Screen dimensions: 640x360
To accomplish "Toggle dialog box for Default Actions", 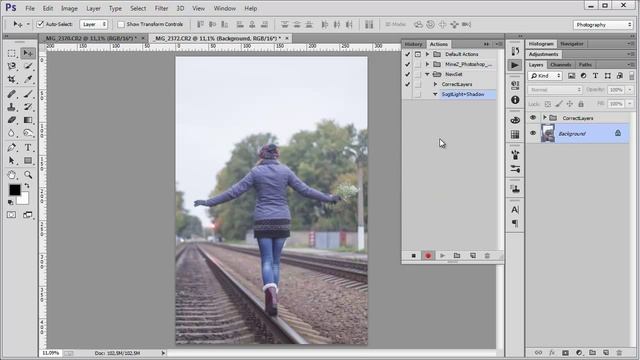I will 418,54.
